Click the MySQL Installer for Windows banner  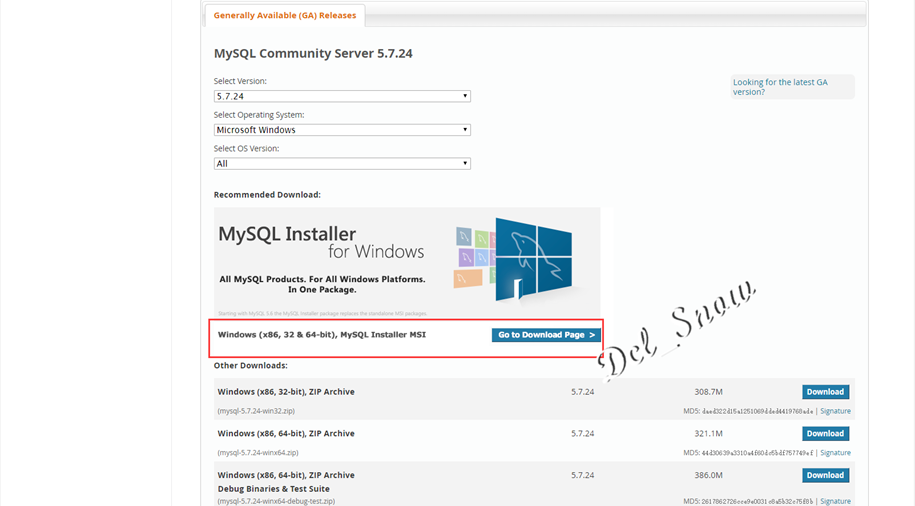pos(407,263)
